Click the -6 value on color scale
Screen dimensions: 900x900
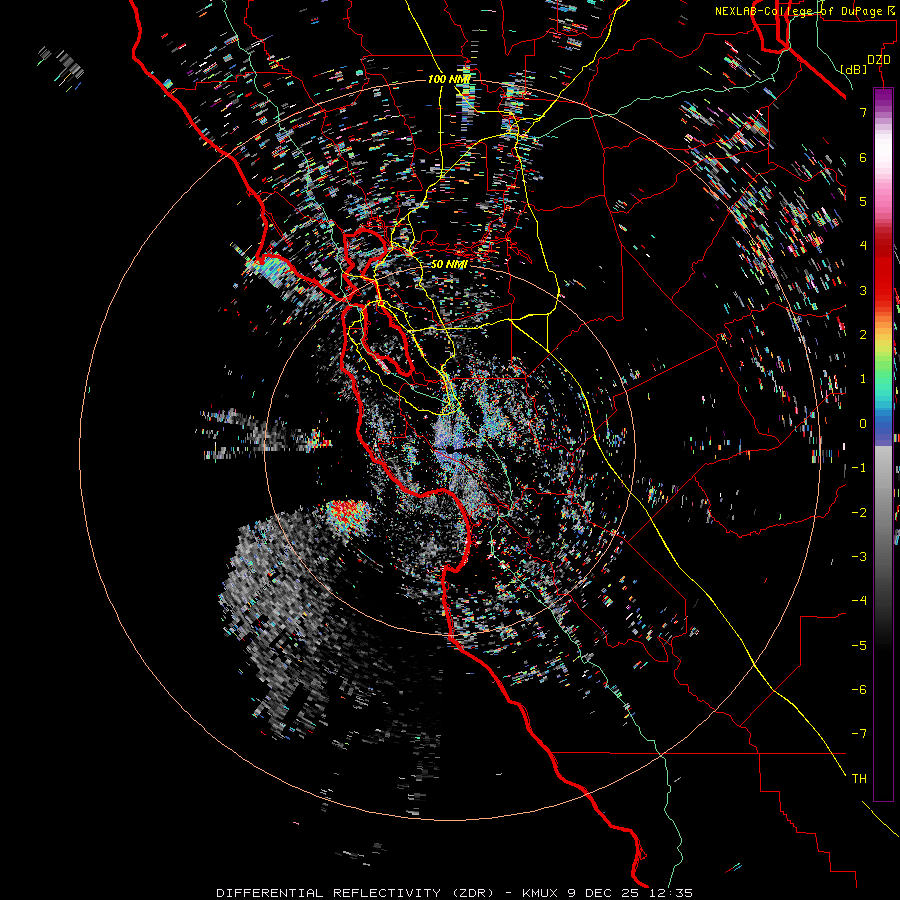(x=859, y=689)
